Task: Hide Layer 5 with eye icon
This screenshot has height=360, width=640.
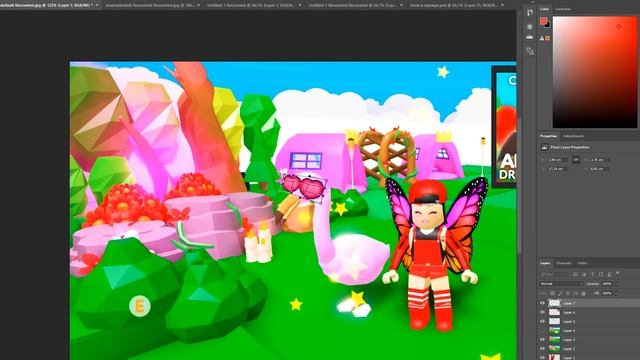Action: pyautogui.click(x=542, y=321)
